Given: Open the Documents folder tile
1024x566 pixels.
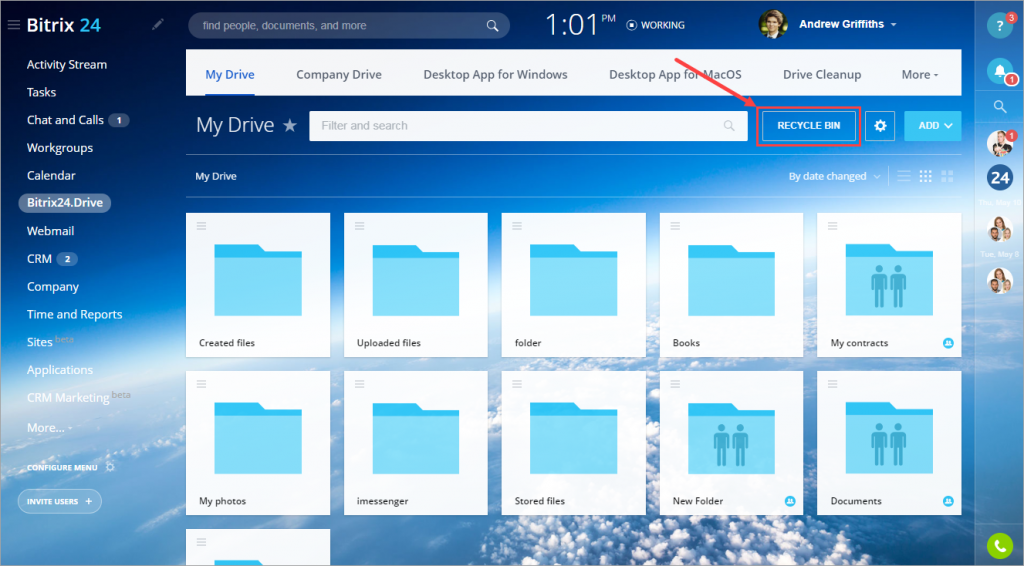Looking at the screenshot, I should pyautogui.click(x=889, y=443).
